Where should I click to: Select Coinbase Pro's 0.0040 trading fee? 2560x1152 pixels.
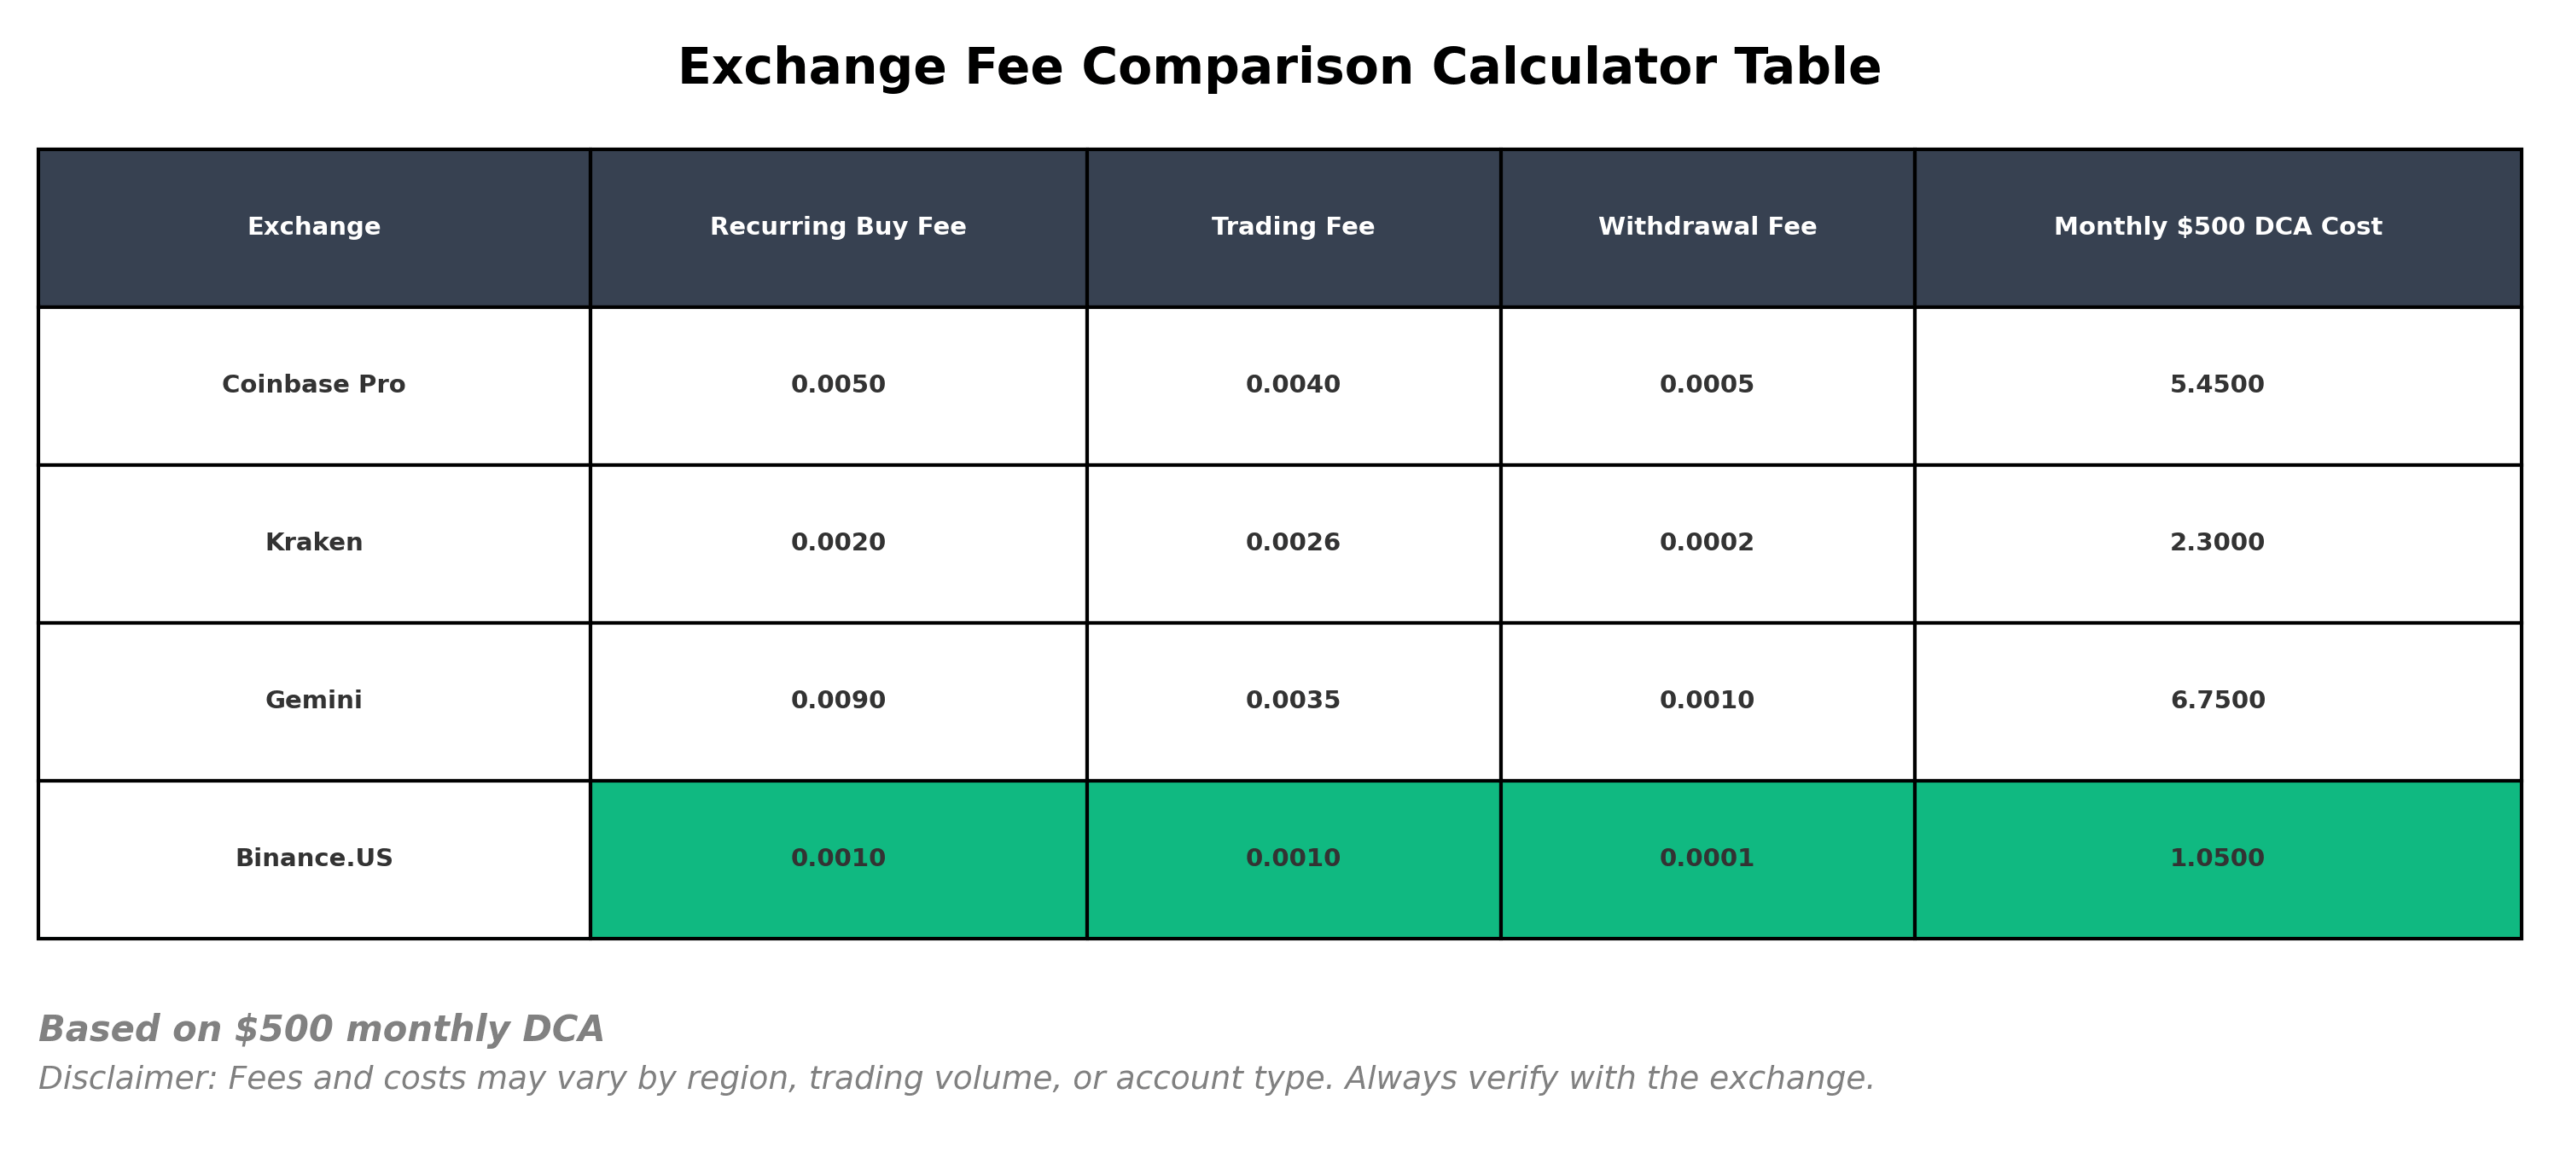1293,385
